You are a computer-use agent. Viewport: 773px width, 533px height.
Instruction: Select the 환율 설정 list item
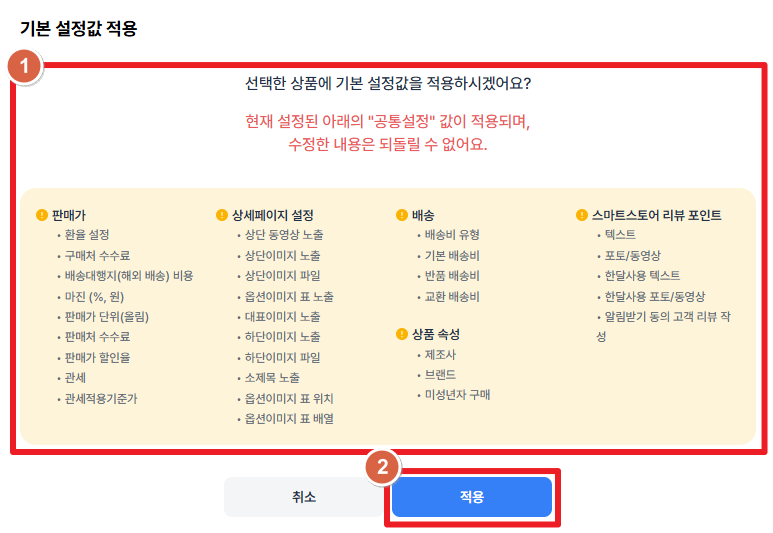[x=87, y=235]
